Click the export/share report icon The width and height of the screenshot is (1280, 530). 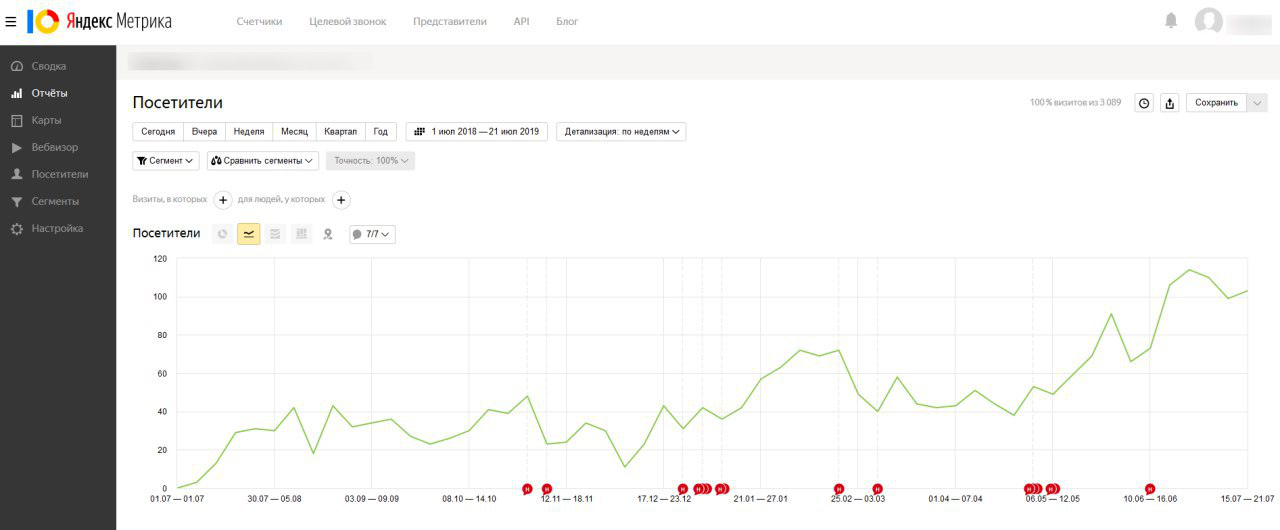pos(1170,103)
